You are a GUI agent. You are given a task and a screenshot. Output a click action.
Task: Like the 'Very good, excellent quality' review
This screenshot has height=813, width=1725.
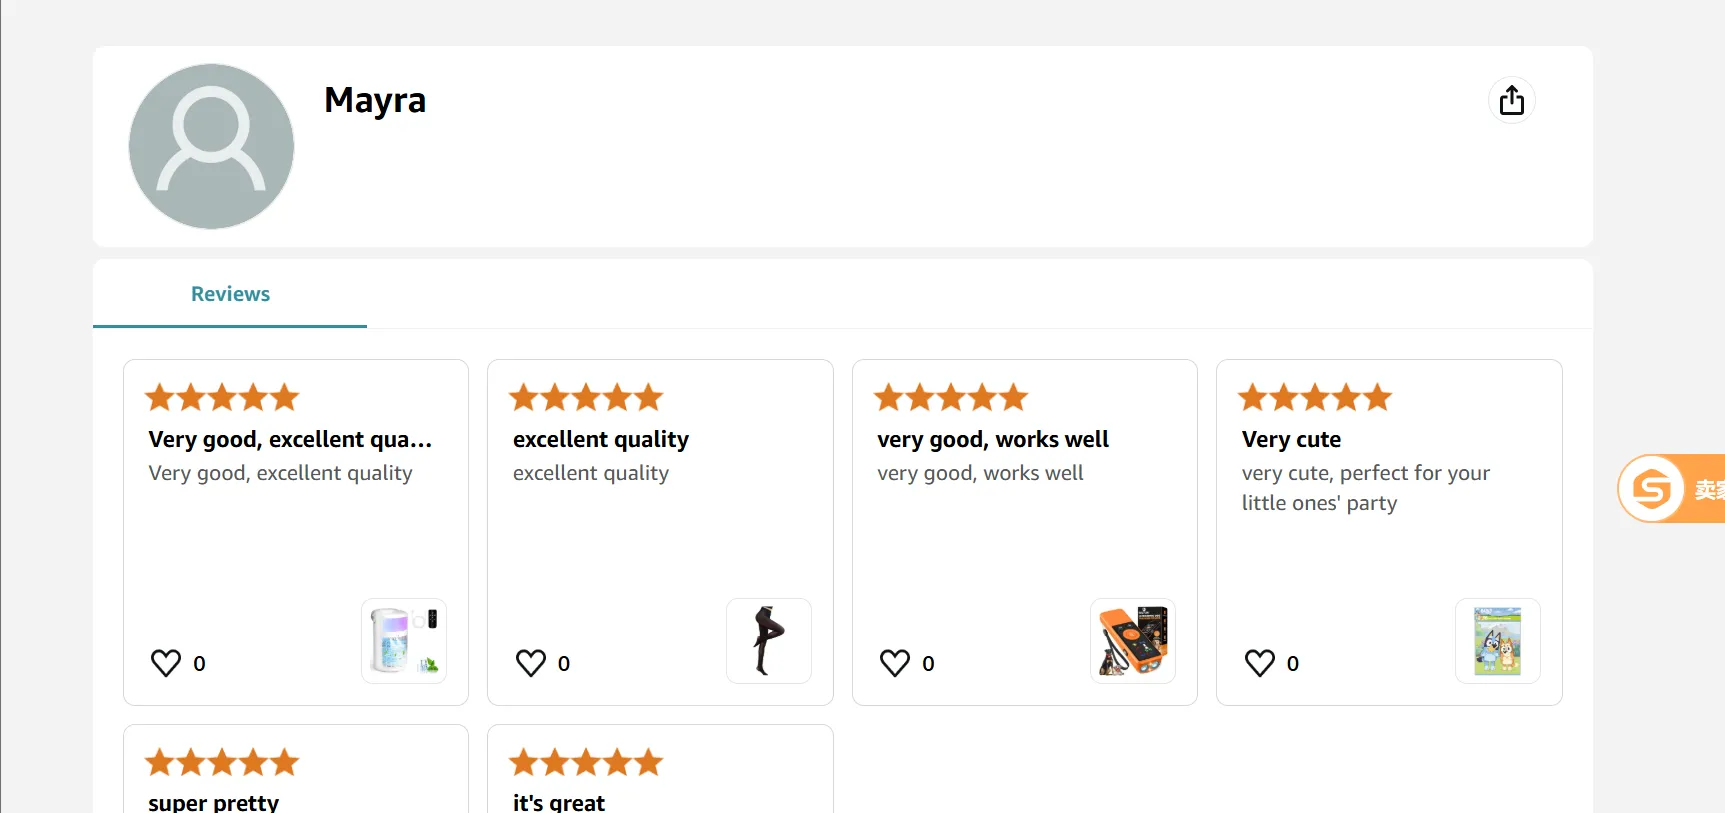click(166, 663)
